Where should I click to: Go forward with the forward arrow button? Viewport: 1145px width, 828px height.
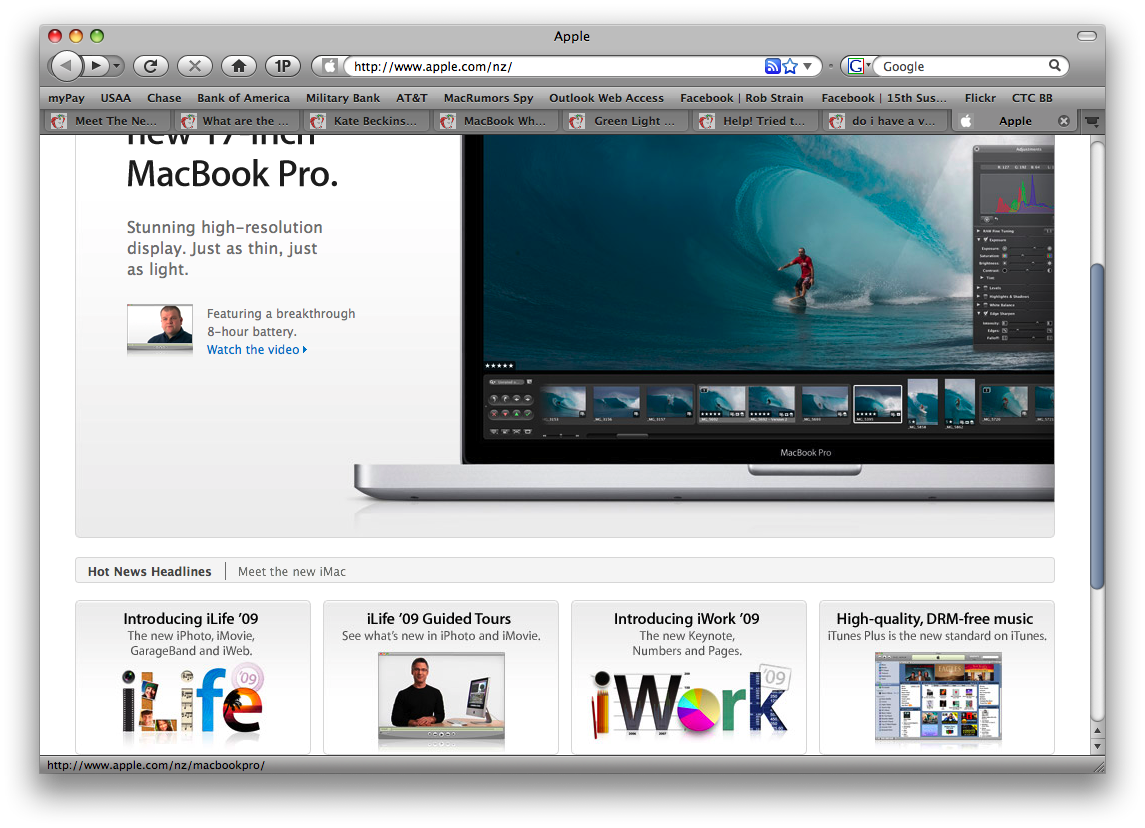[95, 66]
